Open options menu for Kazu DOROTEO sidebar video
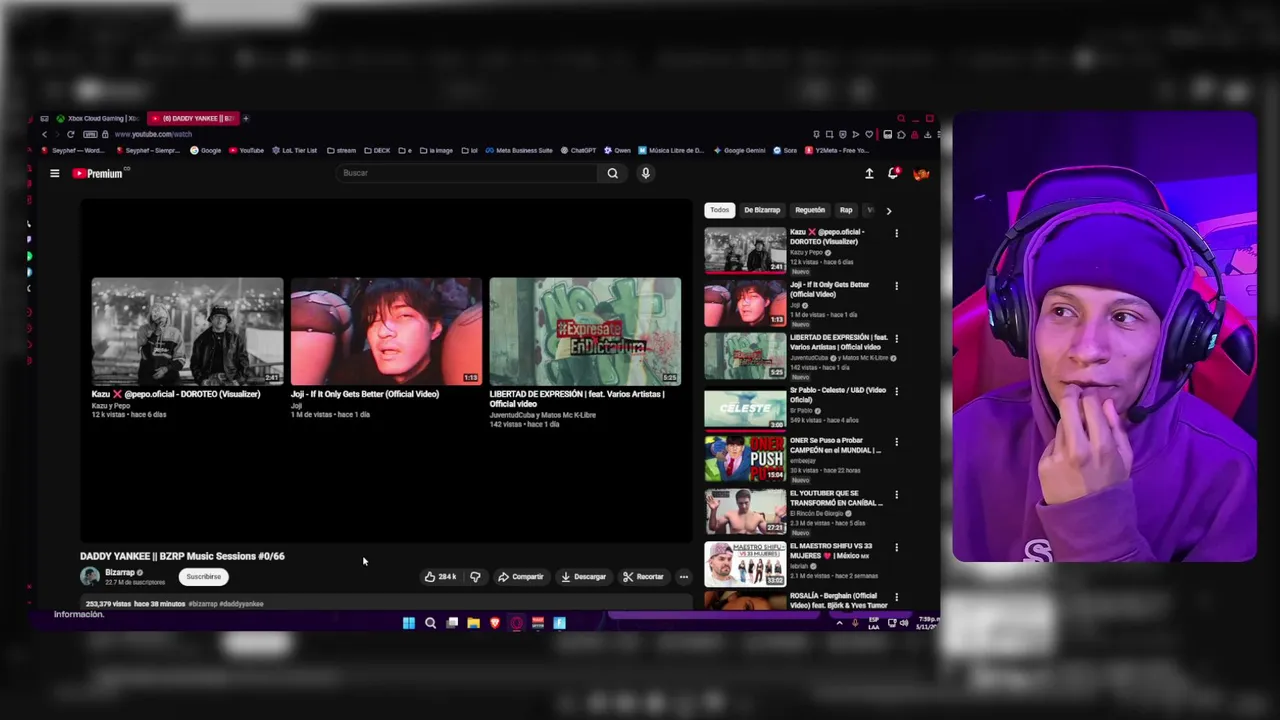This screenshot has height=720, width=1280. 896,233
